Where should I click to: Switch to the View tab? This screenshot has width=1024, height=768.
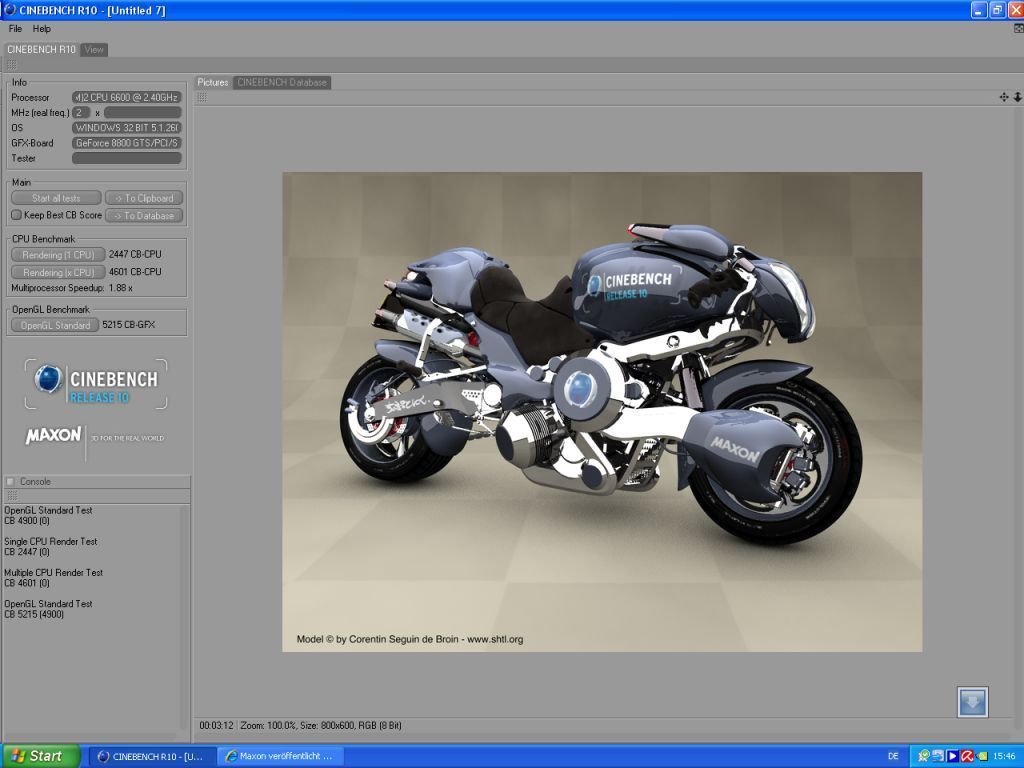tap(94, 50)
